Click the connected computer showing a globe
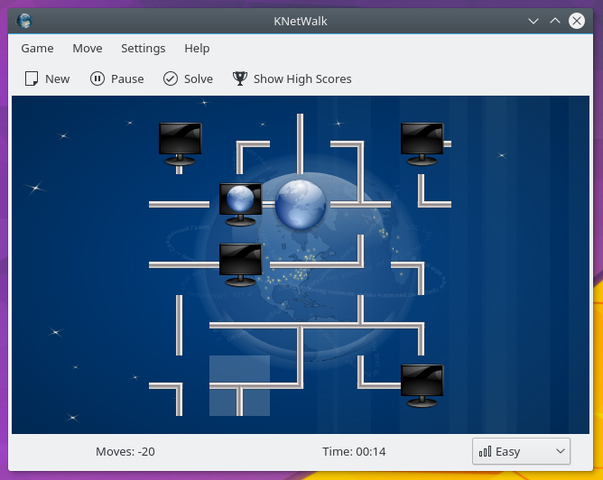The image size is (603, 480). (x=240, y=204)
